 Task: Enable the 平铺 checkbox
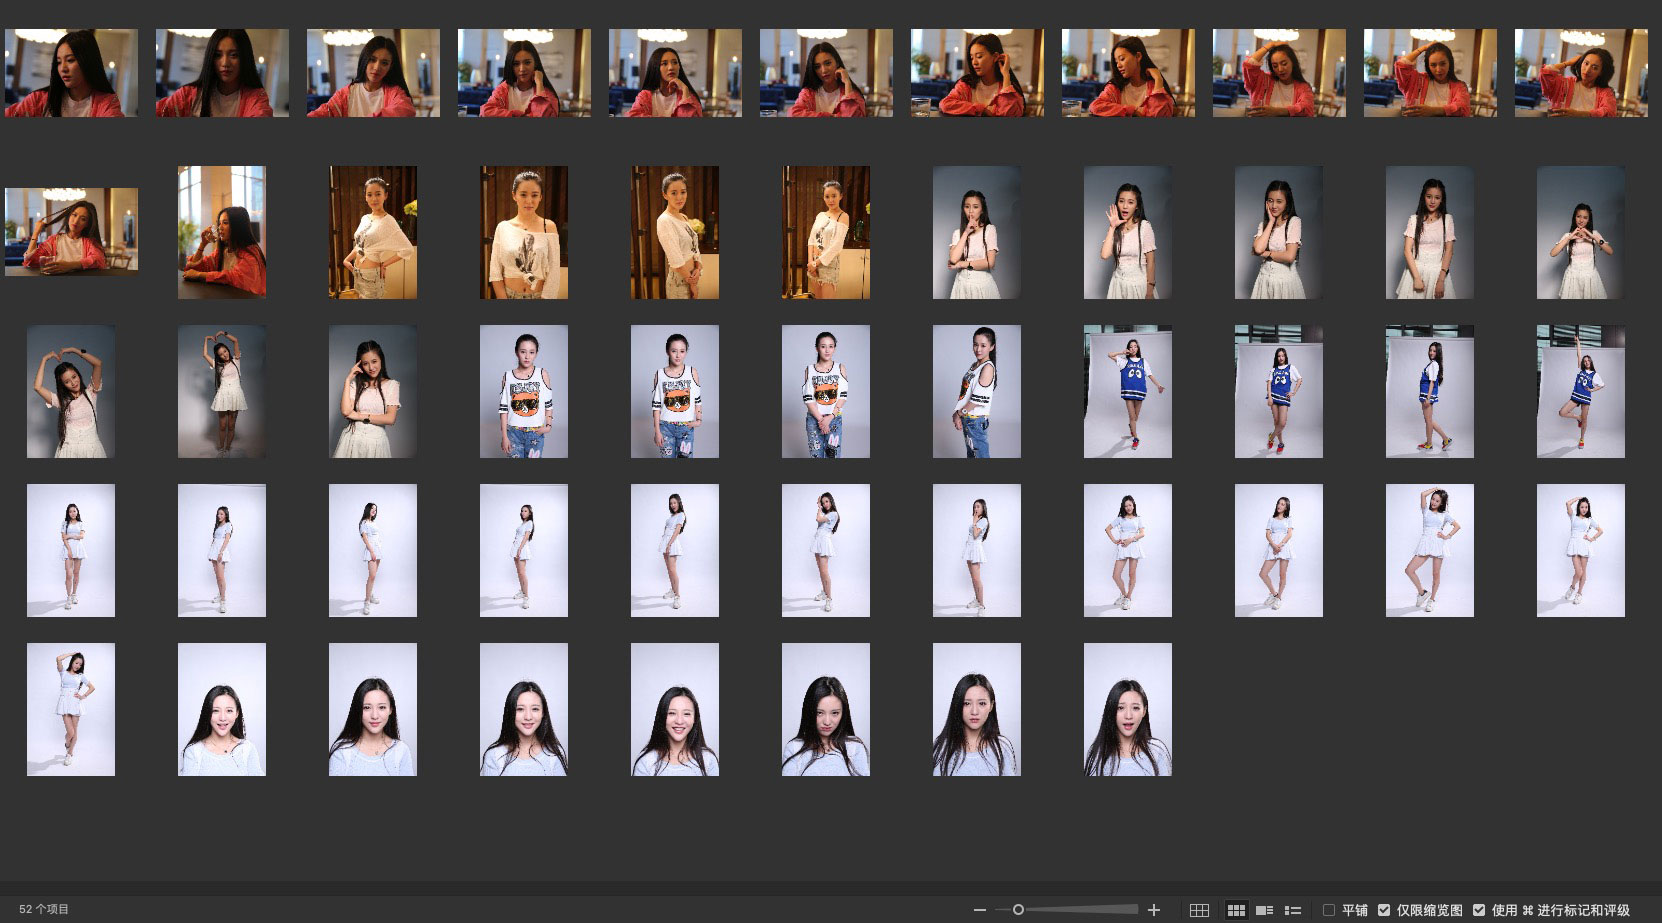coord(1329,910)
